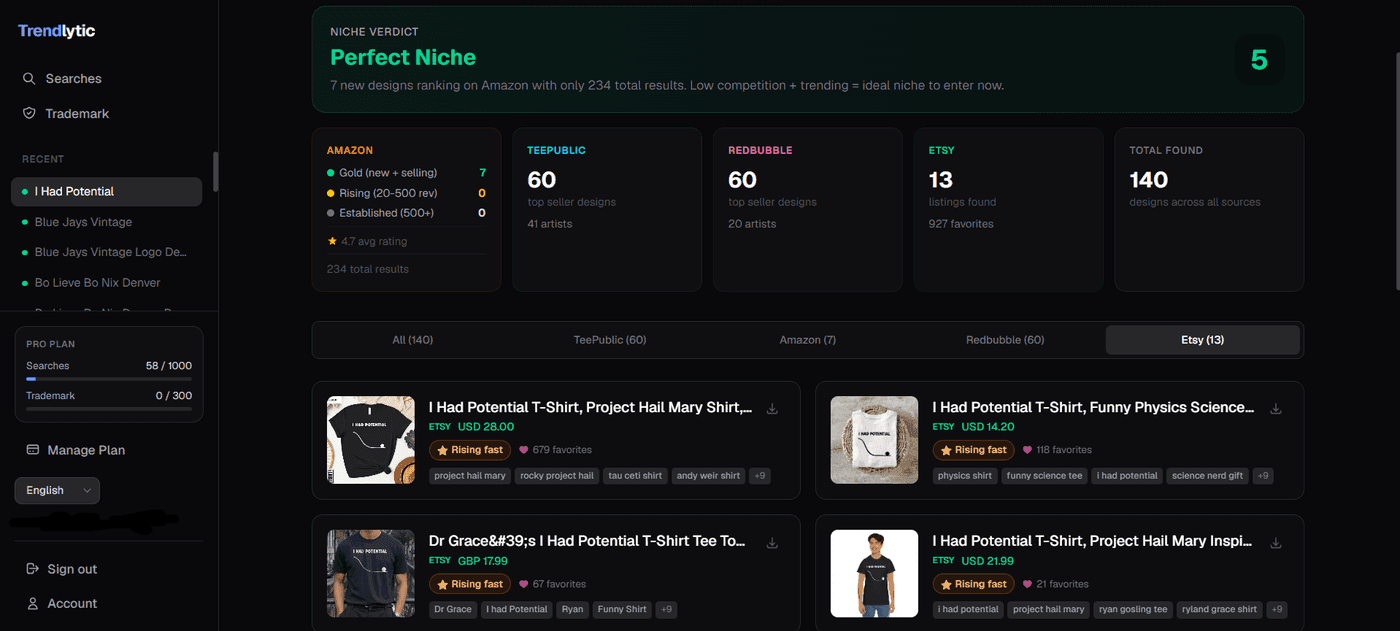Click the 927 favorites text in Etsy card
The width and height of the screenshot is (1400, 631).
pos(961,224)
